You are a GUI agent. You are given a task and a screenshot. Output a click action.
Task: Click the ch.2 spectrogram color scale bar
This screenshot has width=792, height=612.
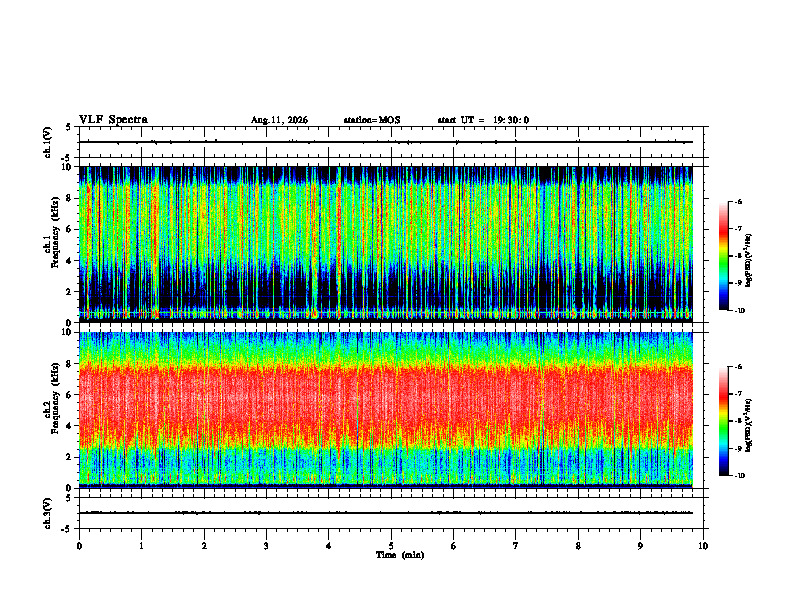pyautogui.click(x=723, y=421)
